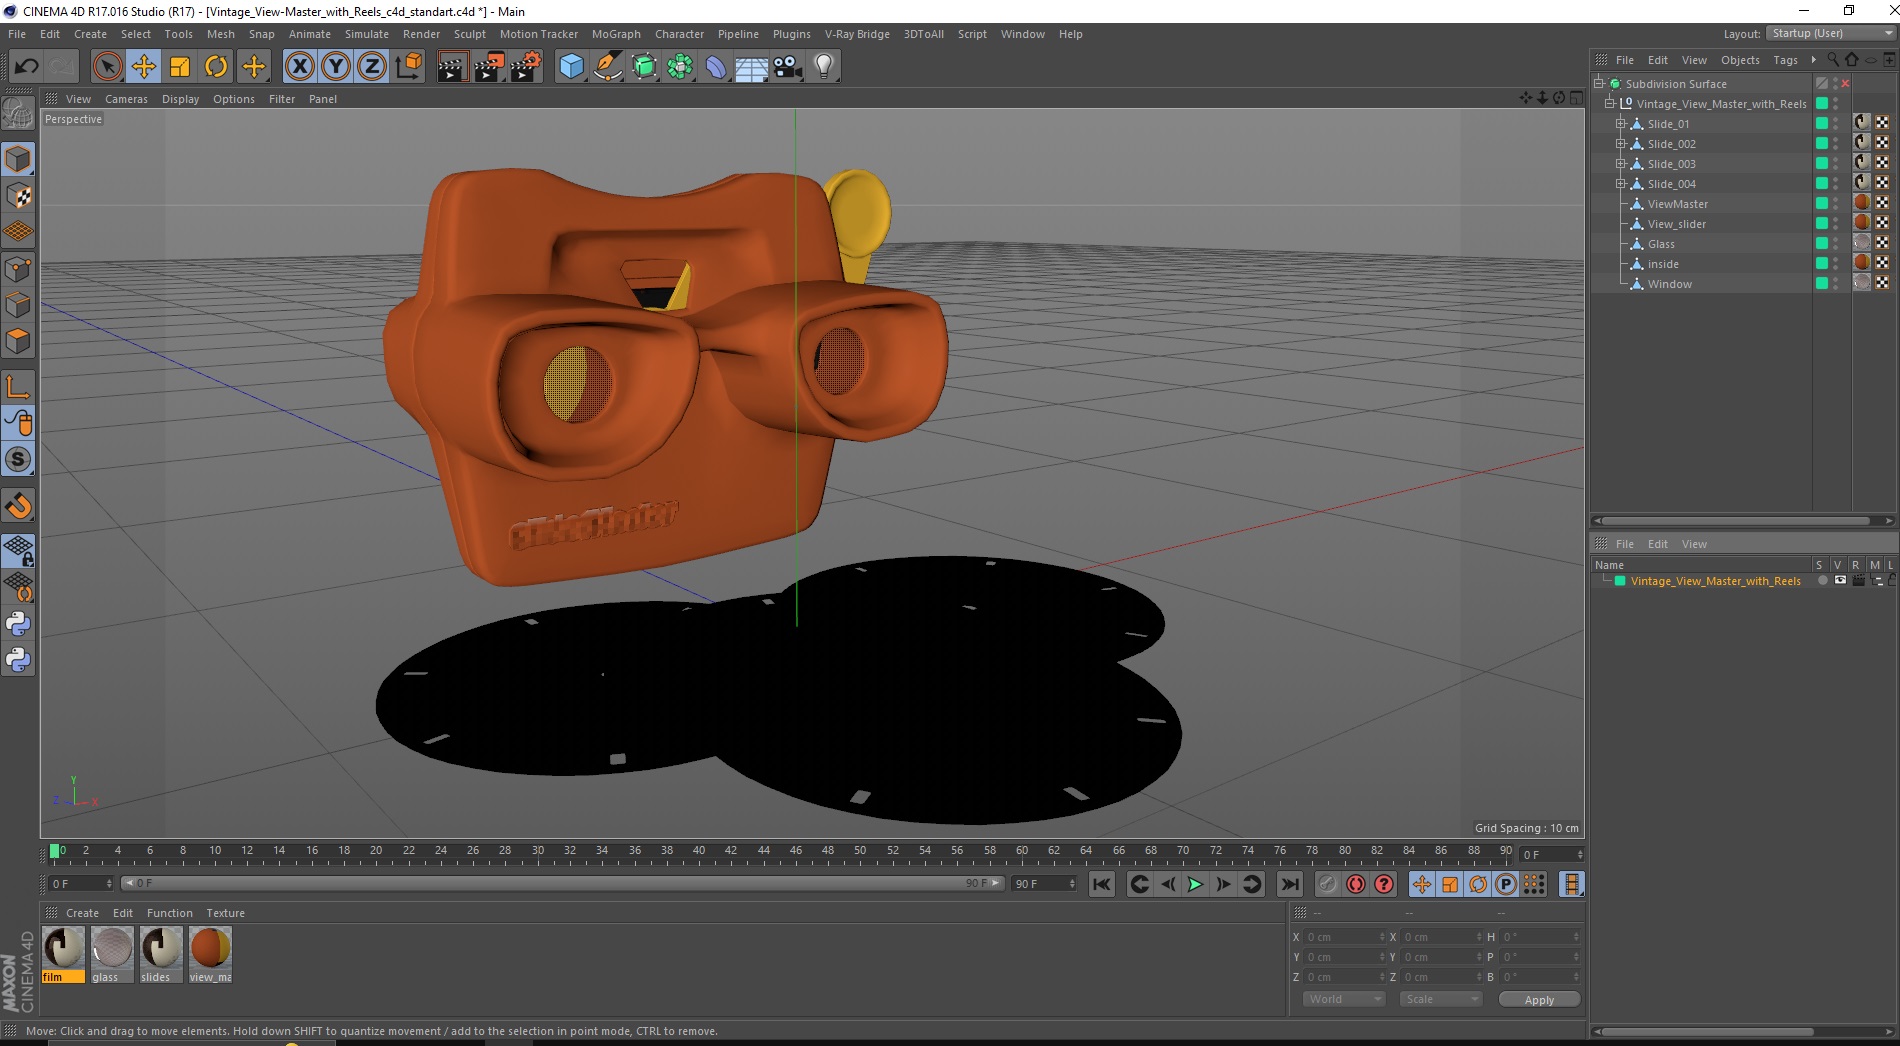Image resolution: width=1900 pixels, height=1046 pixels.
Task: Add a Cube primitive object
Action: (571, 67)
